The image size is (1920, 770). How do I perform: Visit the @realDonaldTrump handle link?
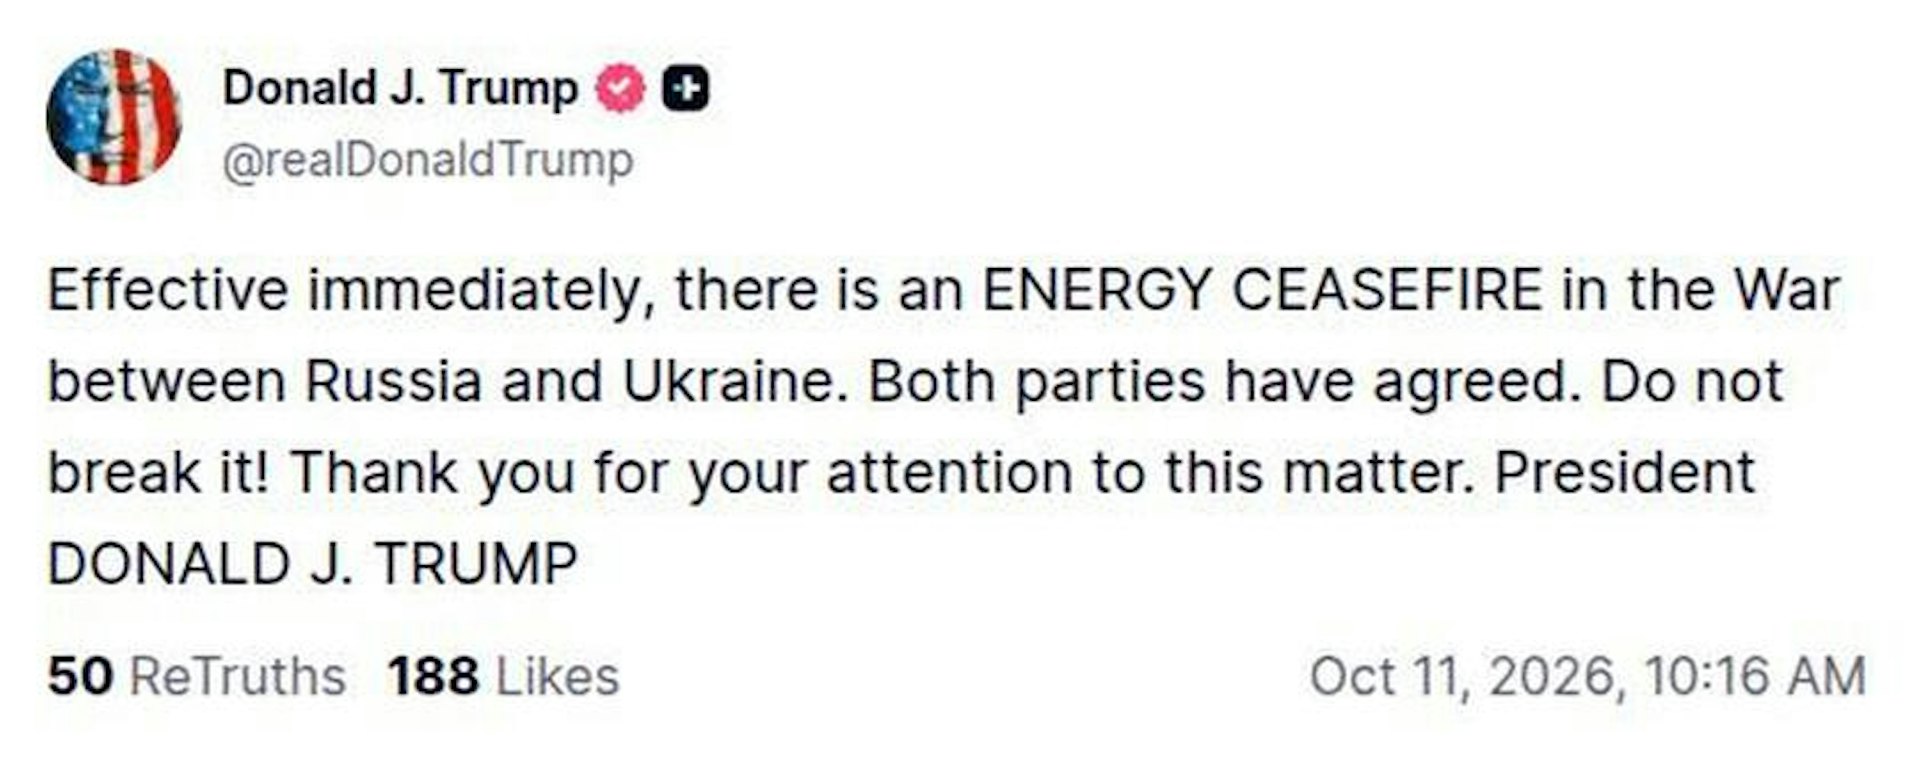[x=428, y=160]
